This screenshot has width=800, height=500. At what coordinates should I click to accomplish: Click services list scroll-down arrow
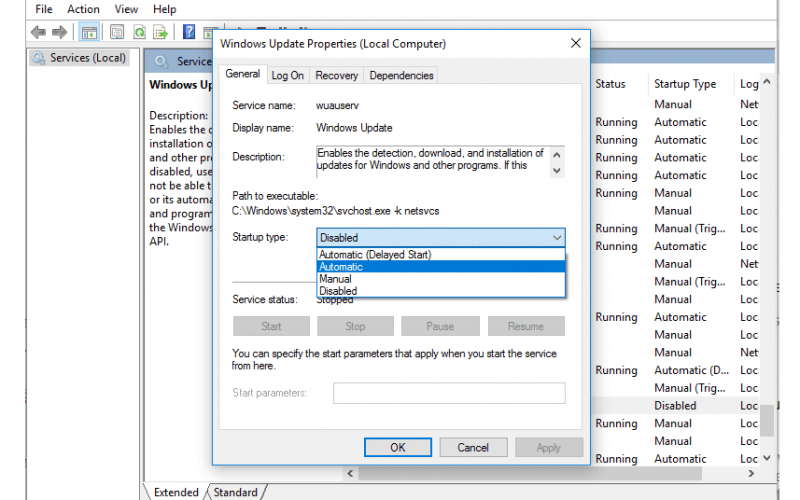(766, 458)
